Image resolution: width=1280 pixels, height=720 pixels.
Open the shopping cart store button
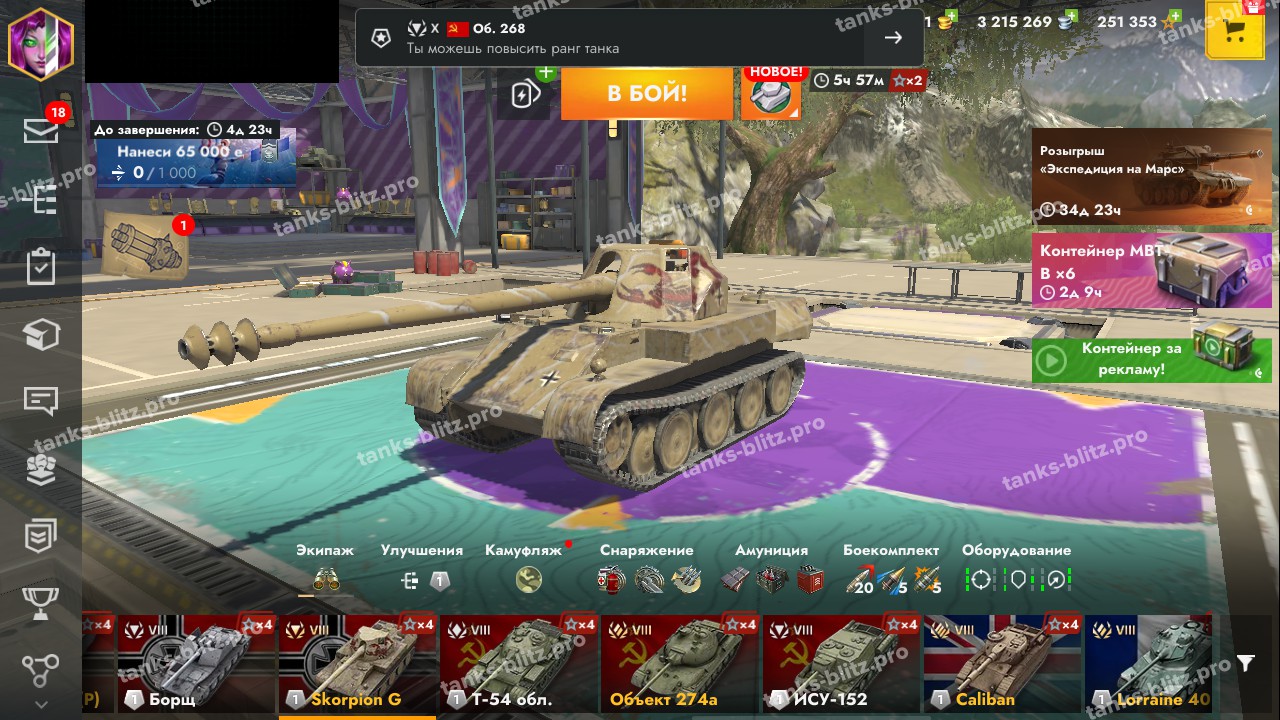[x=1235, y=30]
